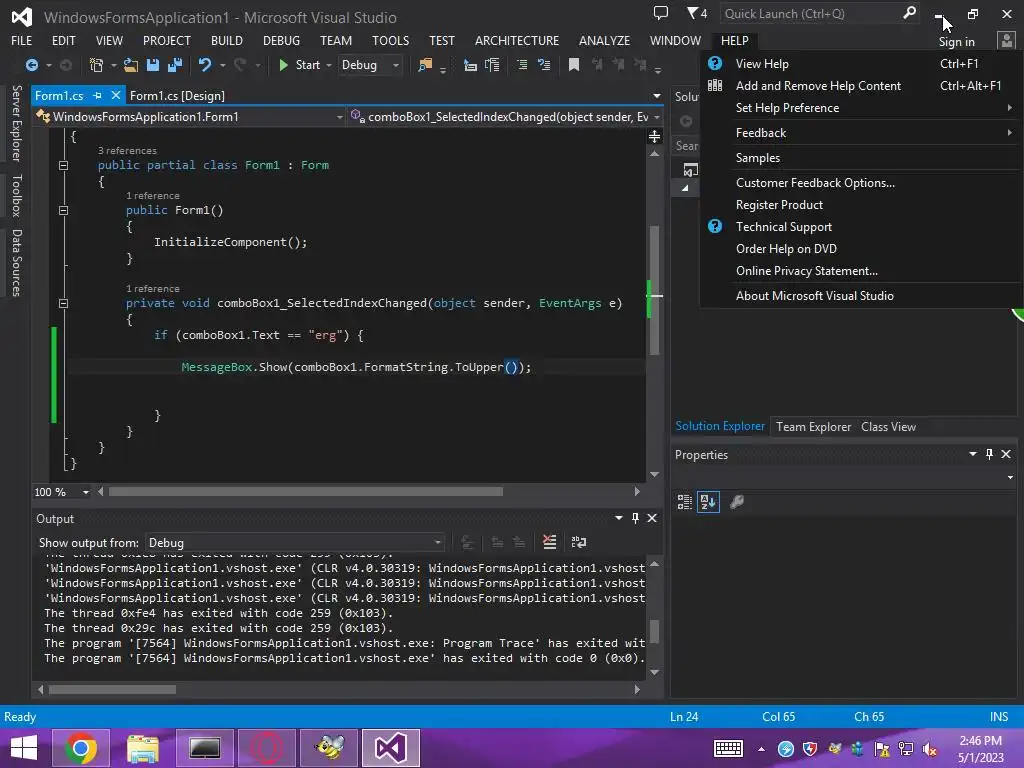Close the Output panel
The width and height of the screenshot is (1024, 768).
coord(652,518)
